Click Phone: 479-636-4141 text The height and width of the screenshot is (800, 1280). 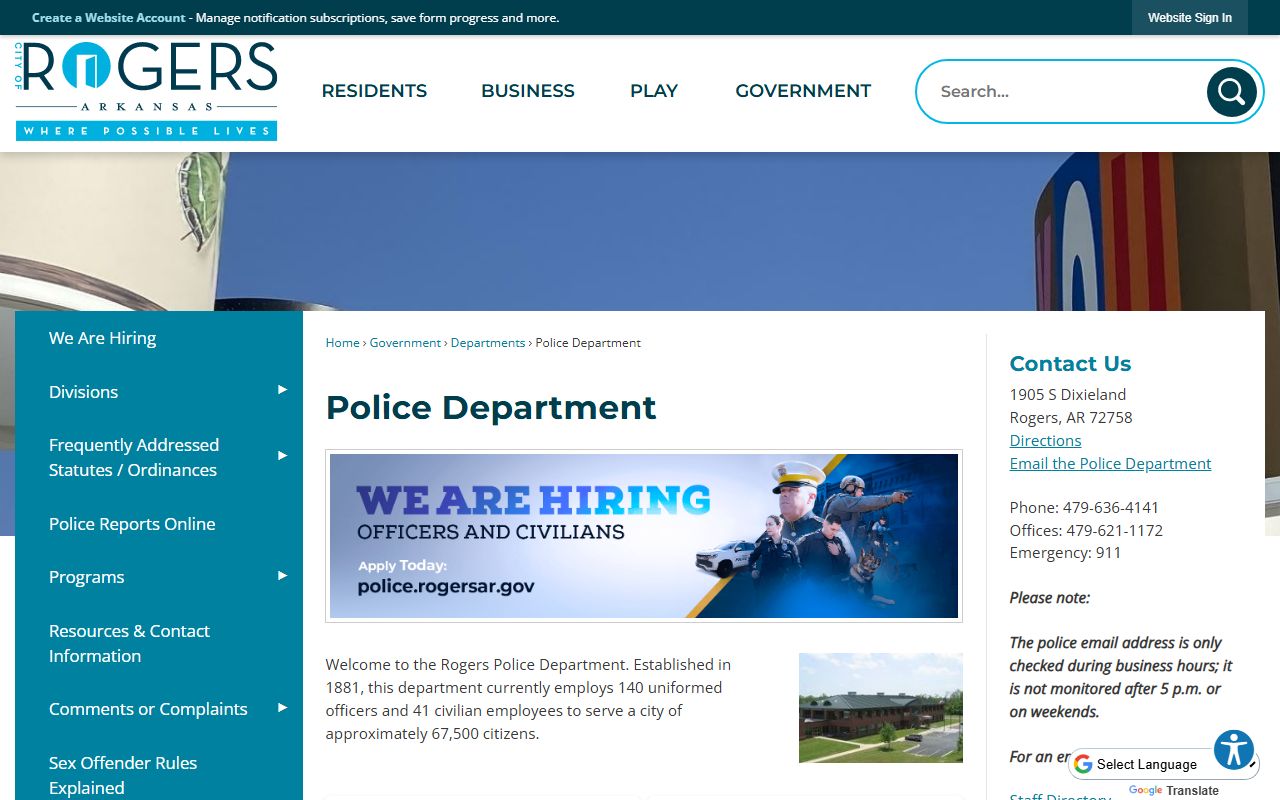pos(1084,507)
